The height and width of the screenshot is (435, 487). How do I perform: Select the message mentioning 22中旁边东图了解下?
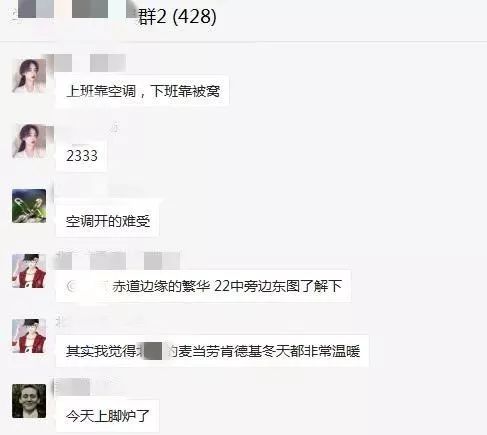(x=203, y=286)
